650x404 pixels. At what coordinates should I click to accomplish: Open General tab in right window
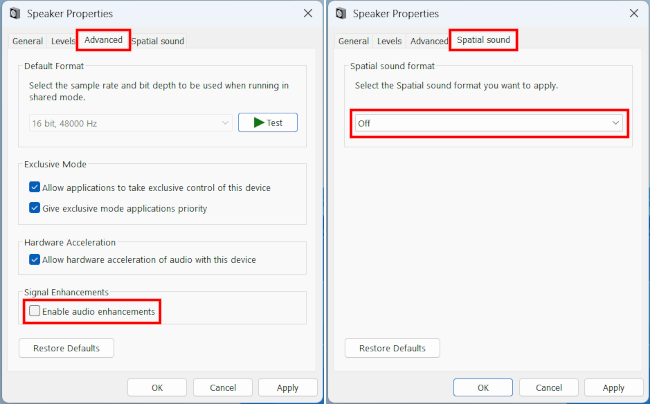[x=353, y=41]
